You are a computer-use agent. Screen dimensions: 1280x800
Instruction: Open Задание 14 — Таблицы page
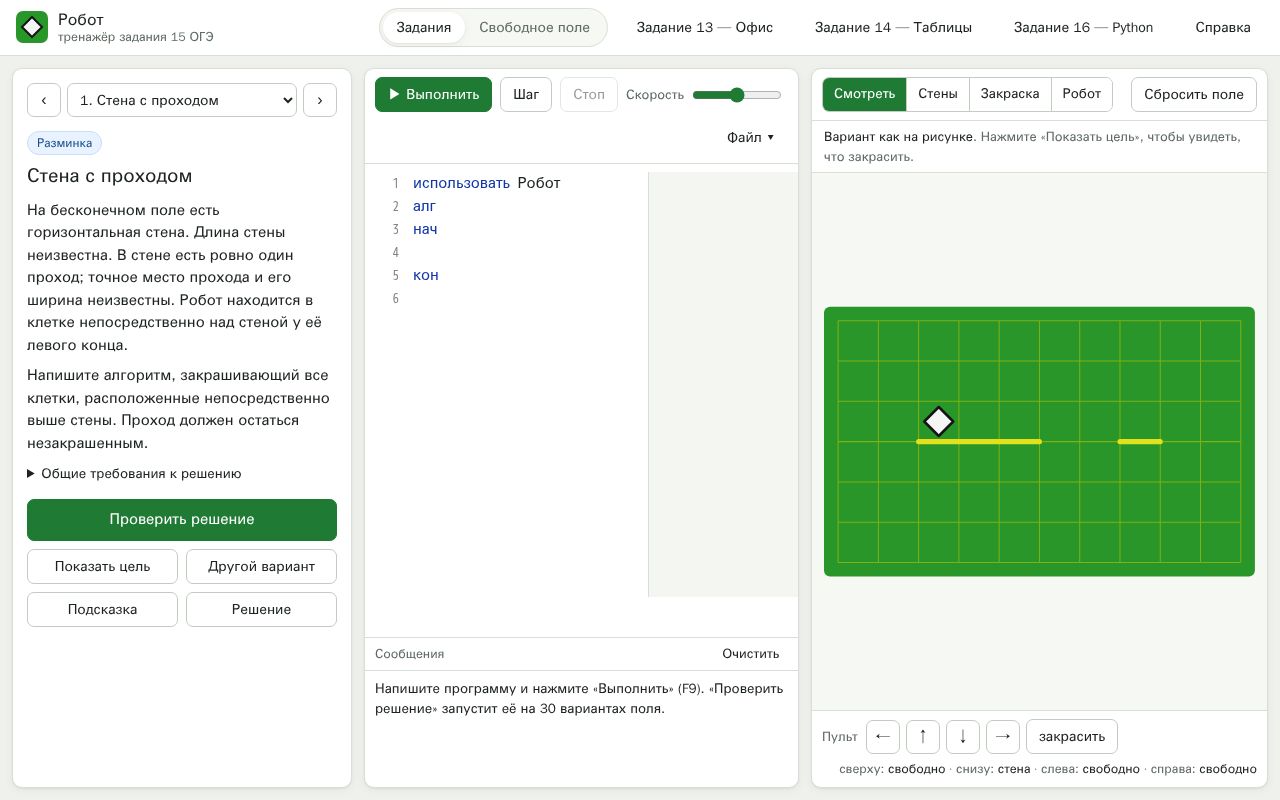(893, 27)
